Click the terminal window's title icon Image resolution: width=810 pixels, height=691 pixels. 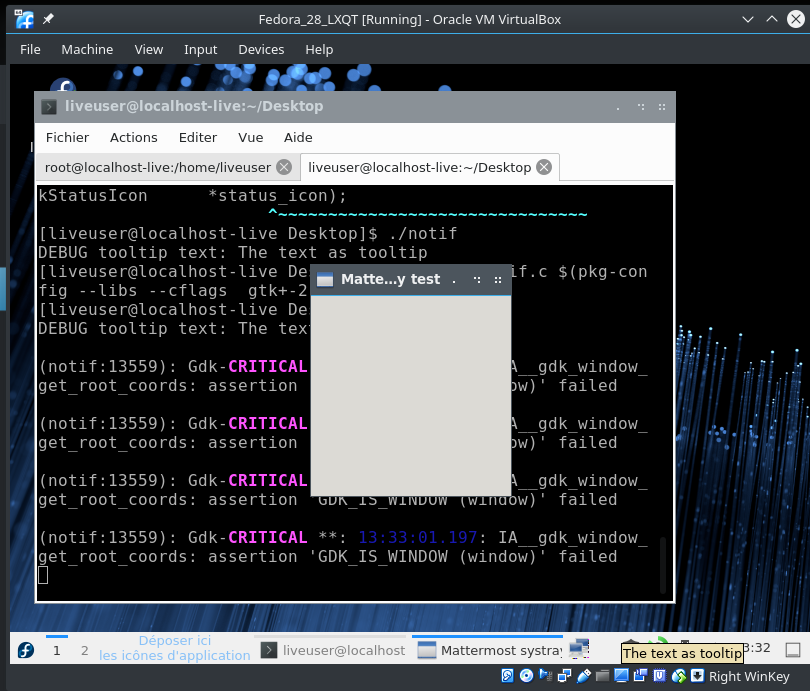tap(49, 107)
